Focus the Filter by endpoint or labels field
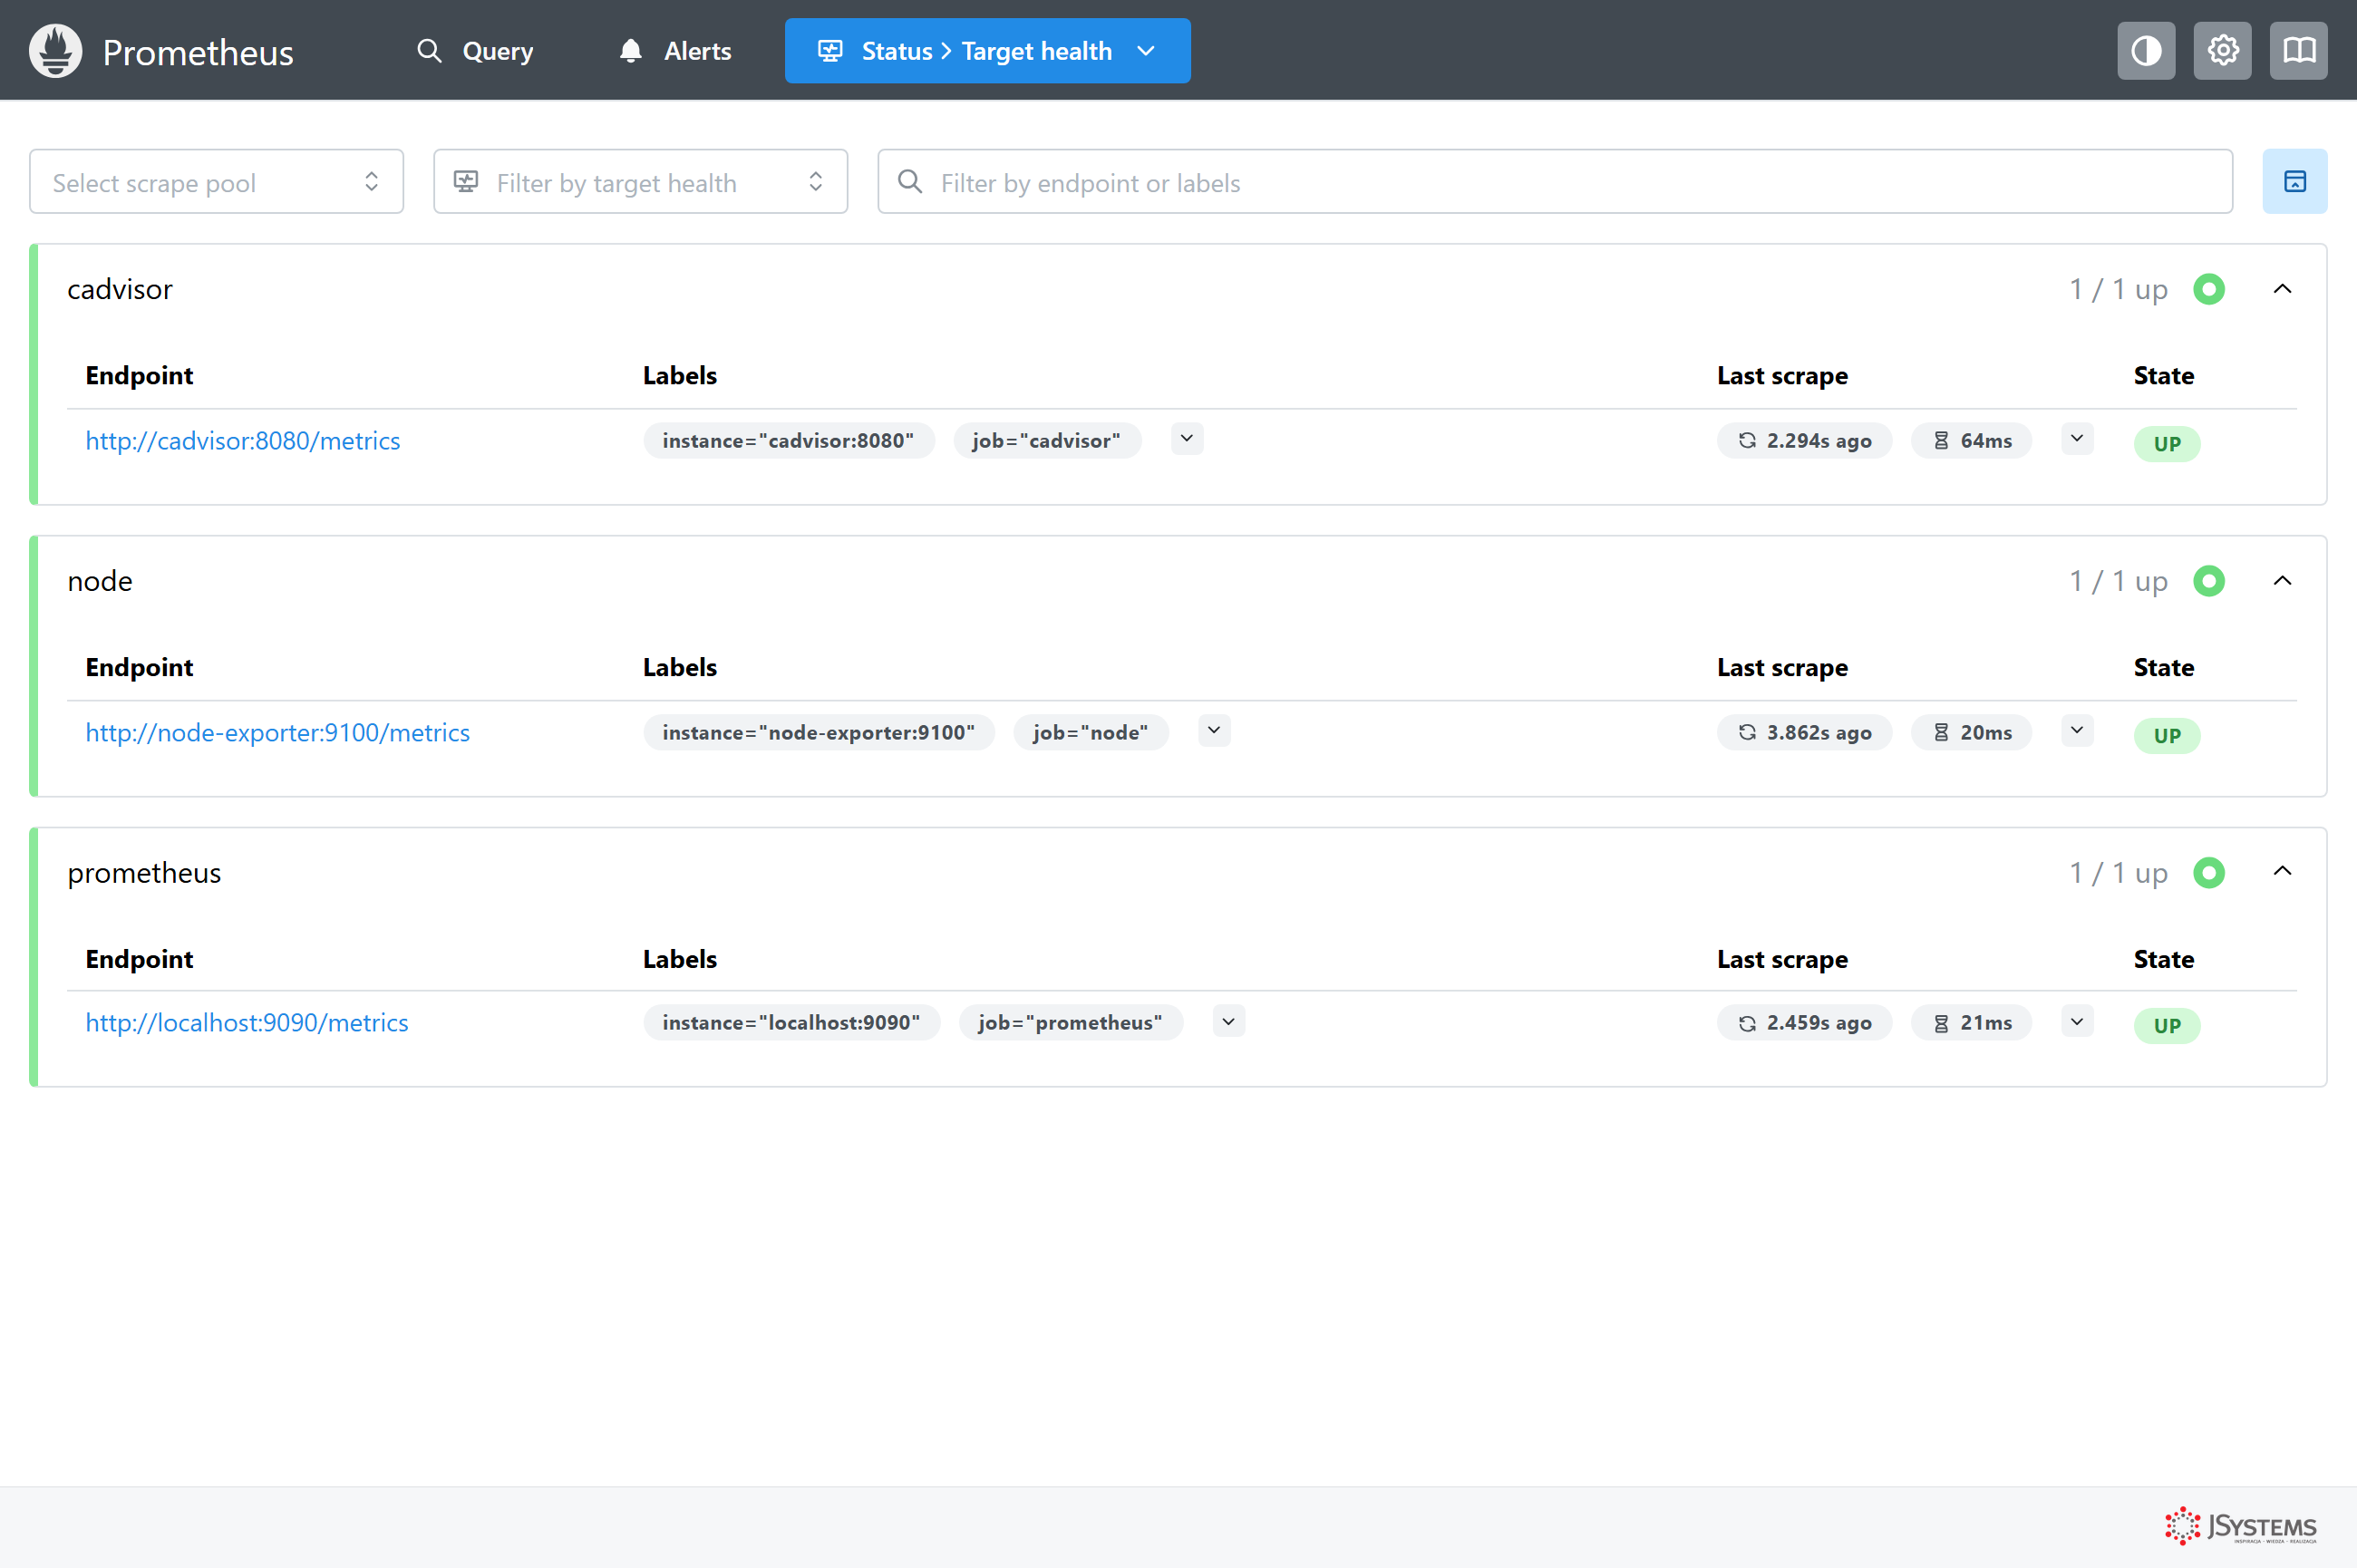 coord(1555,181)
